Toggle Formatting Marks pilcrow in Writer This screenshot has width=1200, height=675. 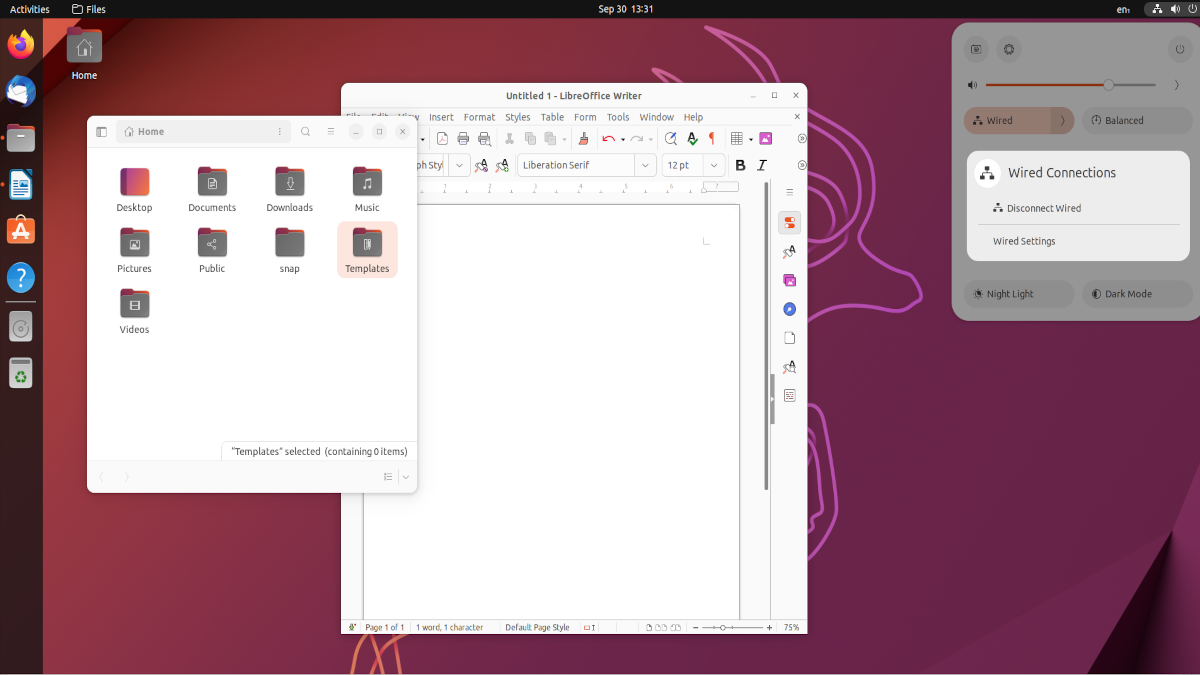tap(712, 139)
